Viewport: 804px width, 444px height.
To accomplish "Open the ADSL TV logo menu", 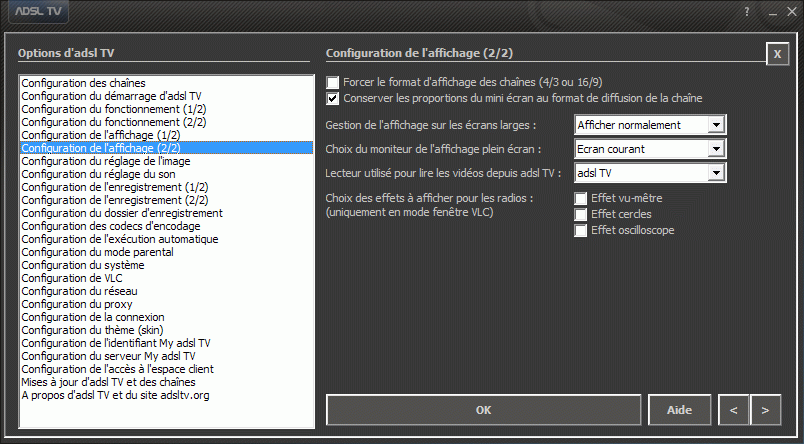I will (x=38, y=11).
